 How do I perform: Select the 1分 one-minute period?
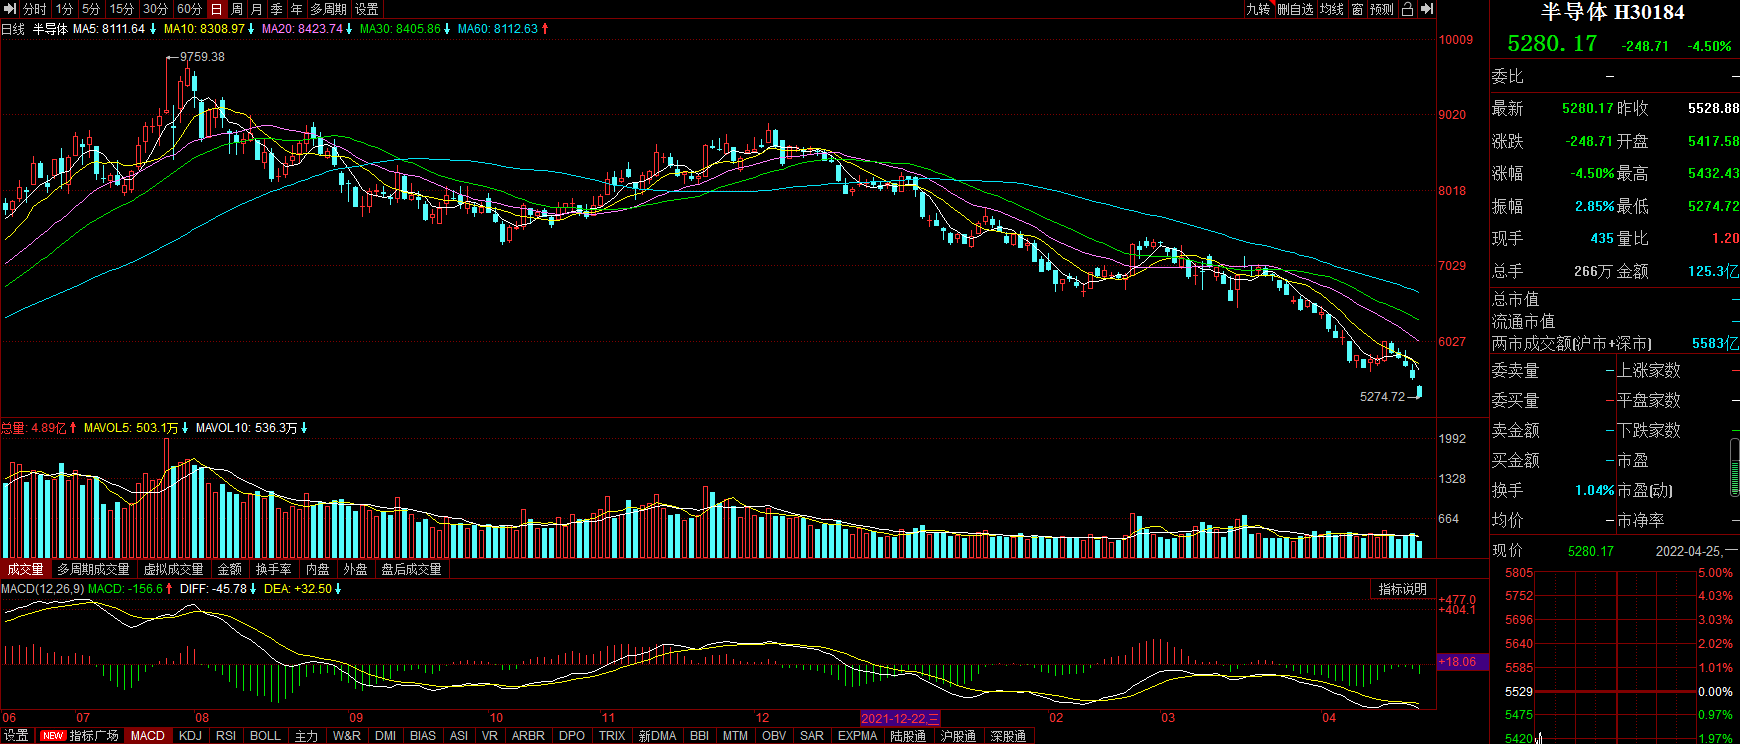(x=64, y=9)
